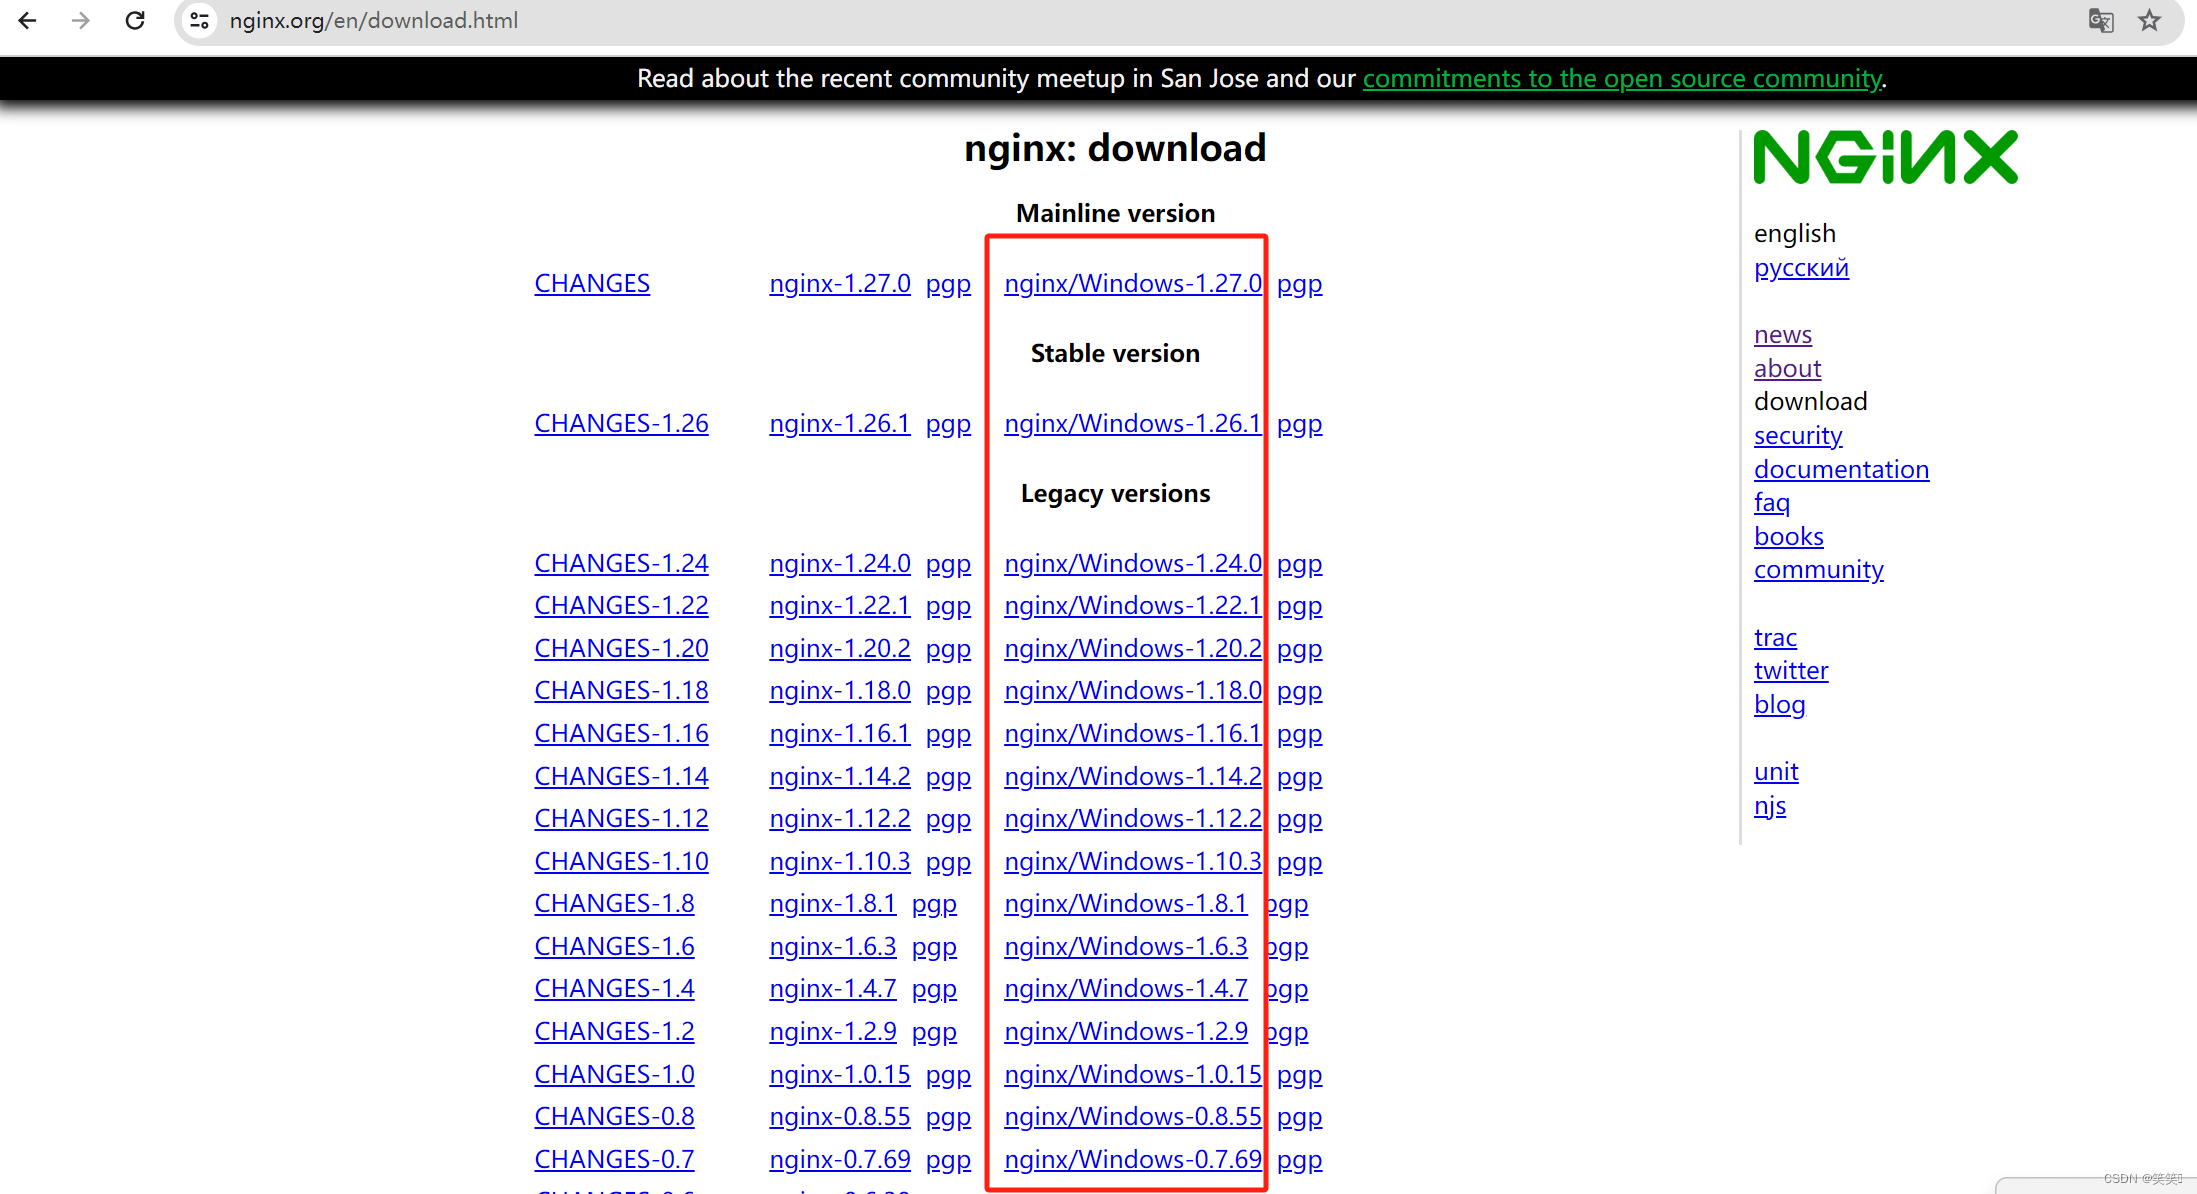The width and height of the screenshot is (2197, 1194).
Task: Download nginx-1.4.7 source
Action: tap(833, 988)
